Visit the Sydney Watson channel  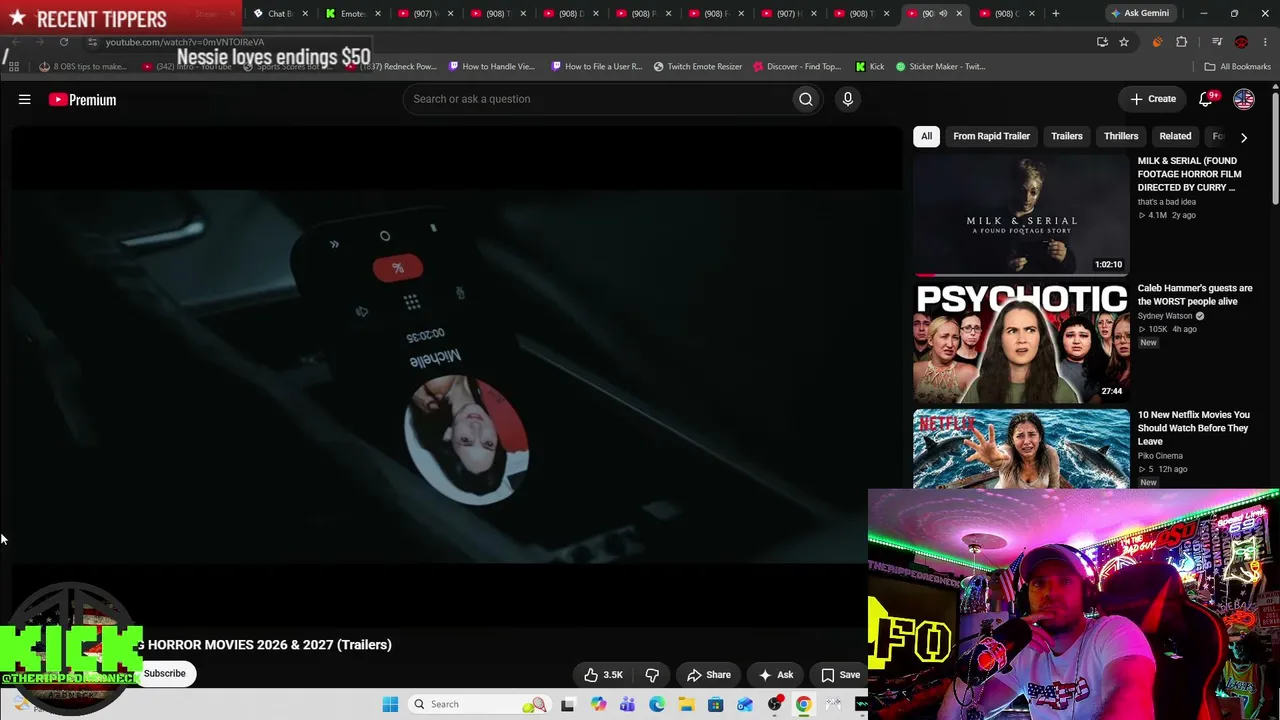pyautogui.click(x=1166, y=316)
